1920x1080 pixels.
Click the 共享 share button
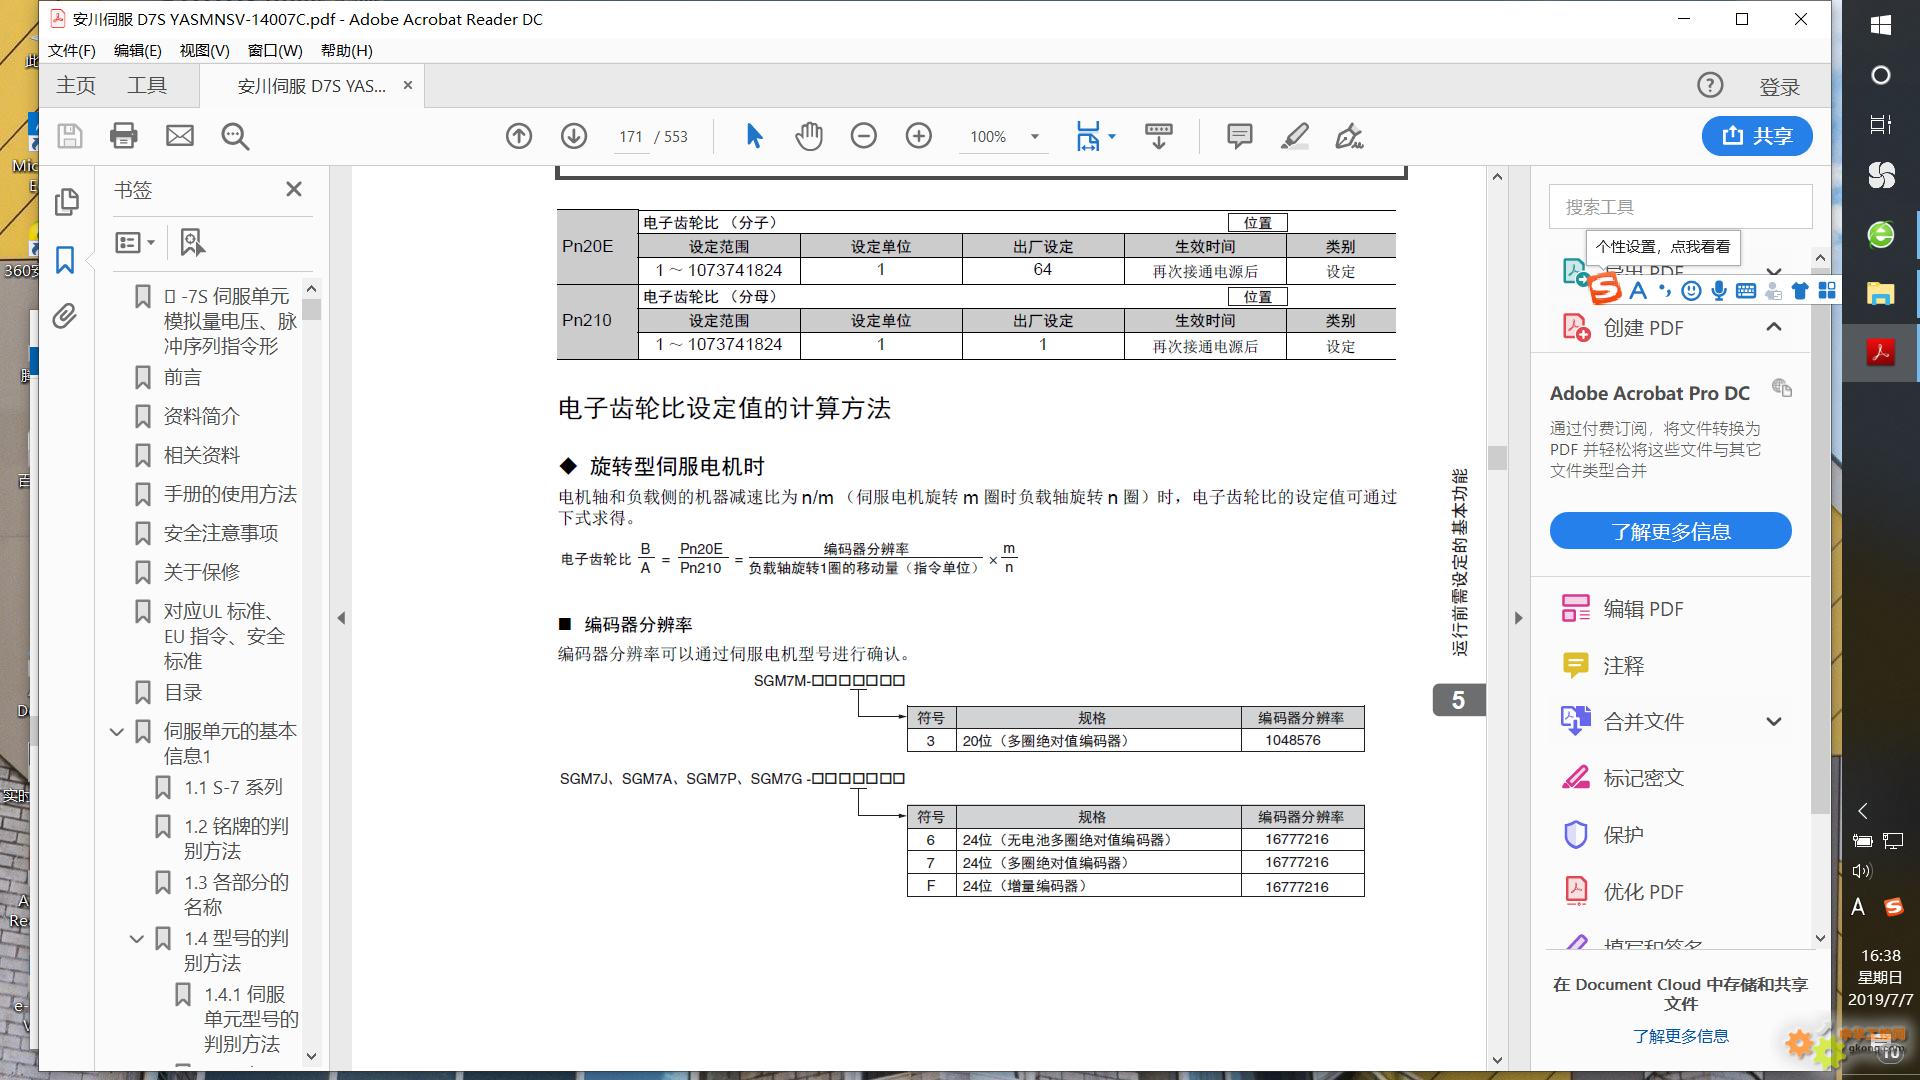tap(1757, 136)
